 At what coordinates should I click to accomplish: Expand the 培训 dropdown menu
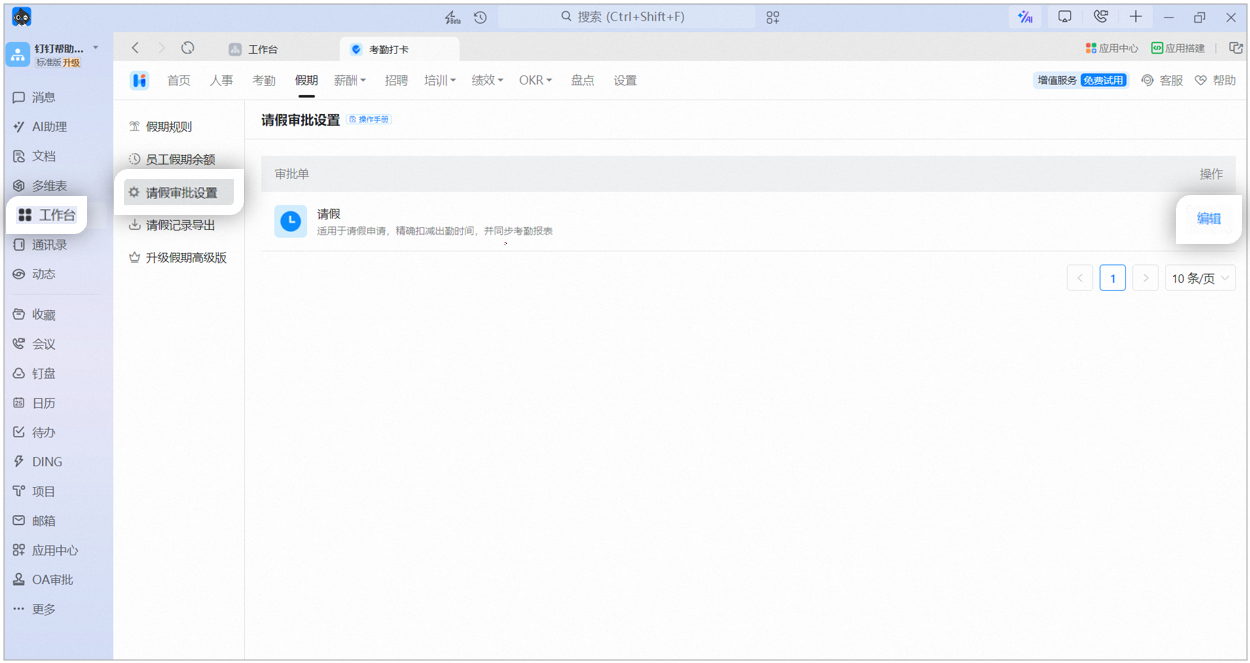click(x=440, y=80)
